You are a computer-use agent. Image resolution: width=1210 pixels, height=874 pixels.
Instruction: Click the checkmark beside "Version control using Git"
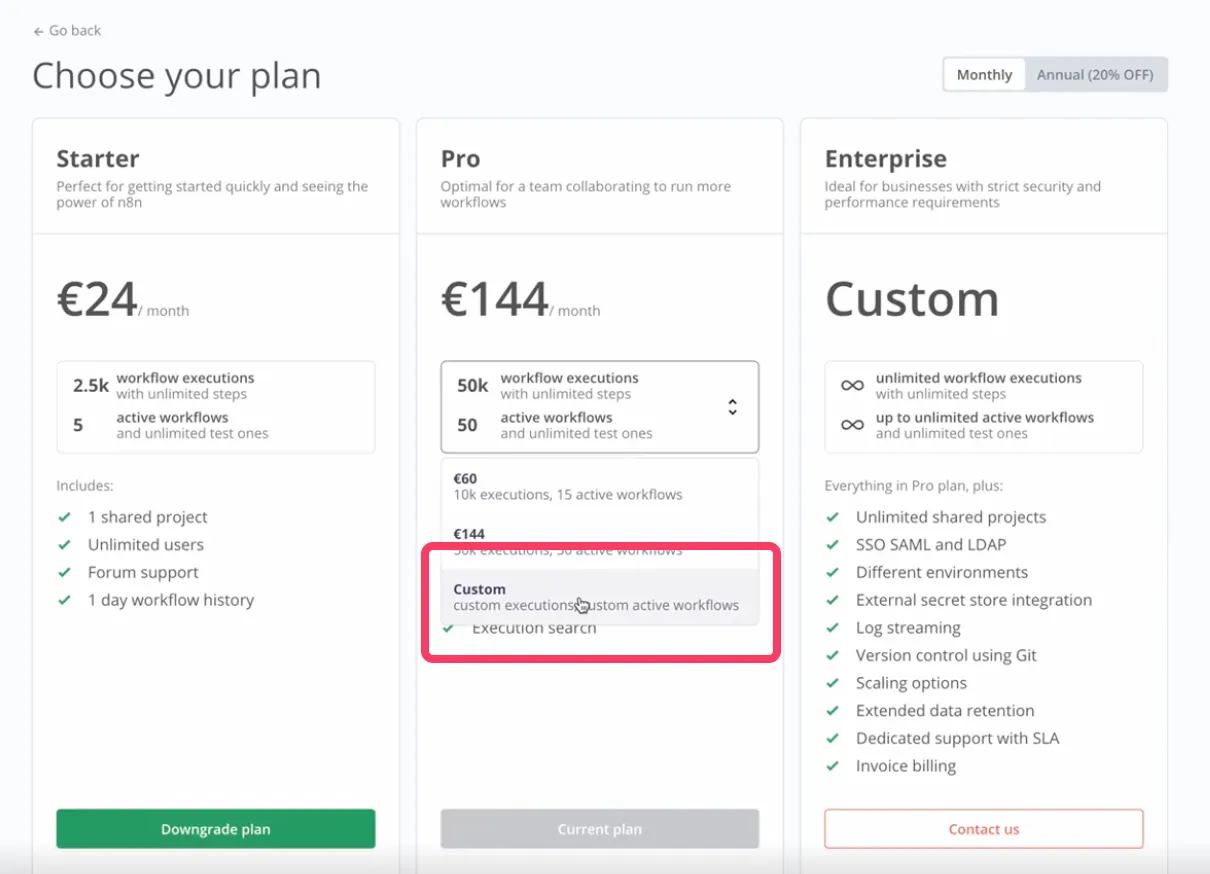click(x=832, y=655)
